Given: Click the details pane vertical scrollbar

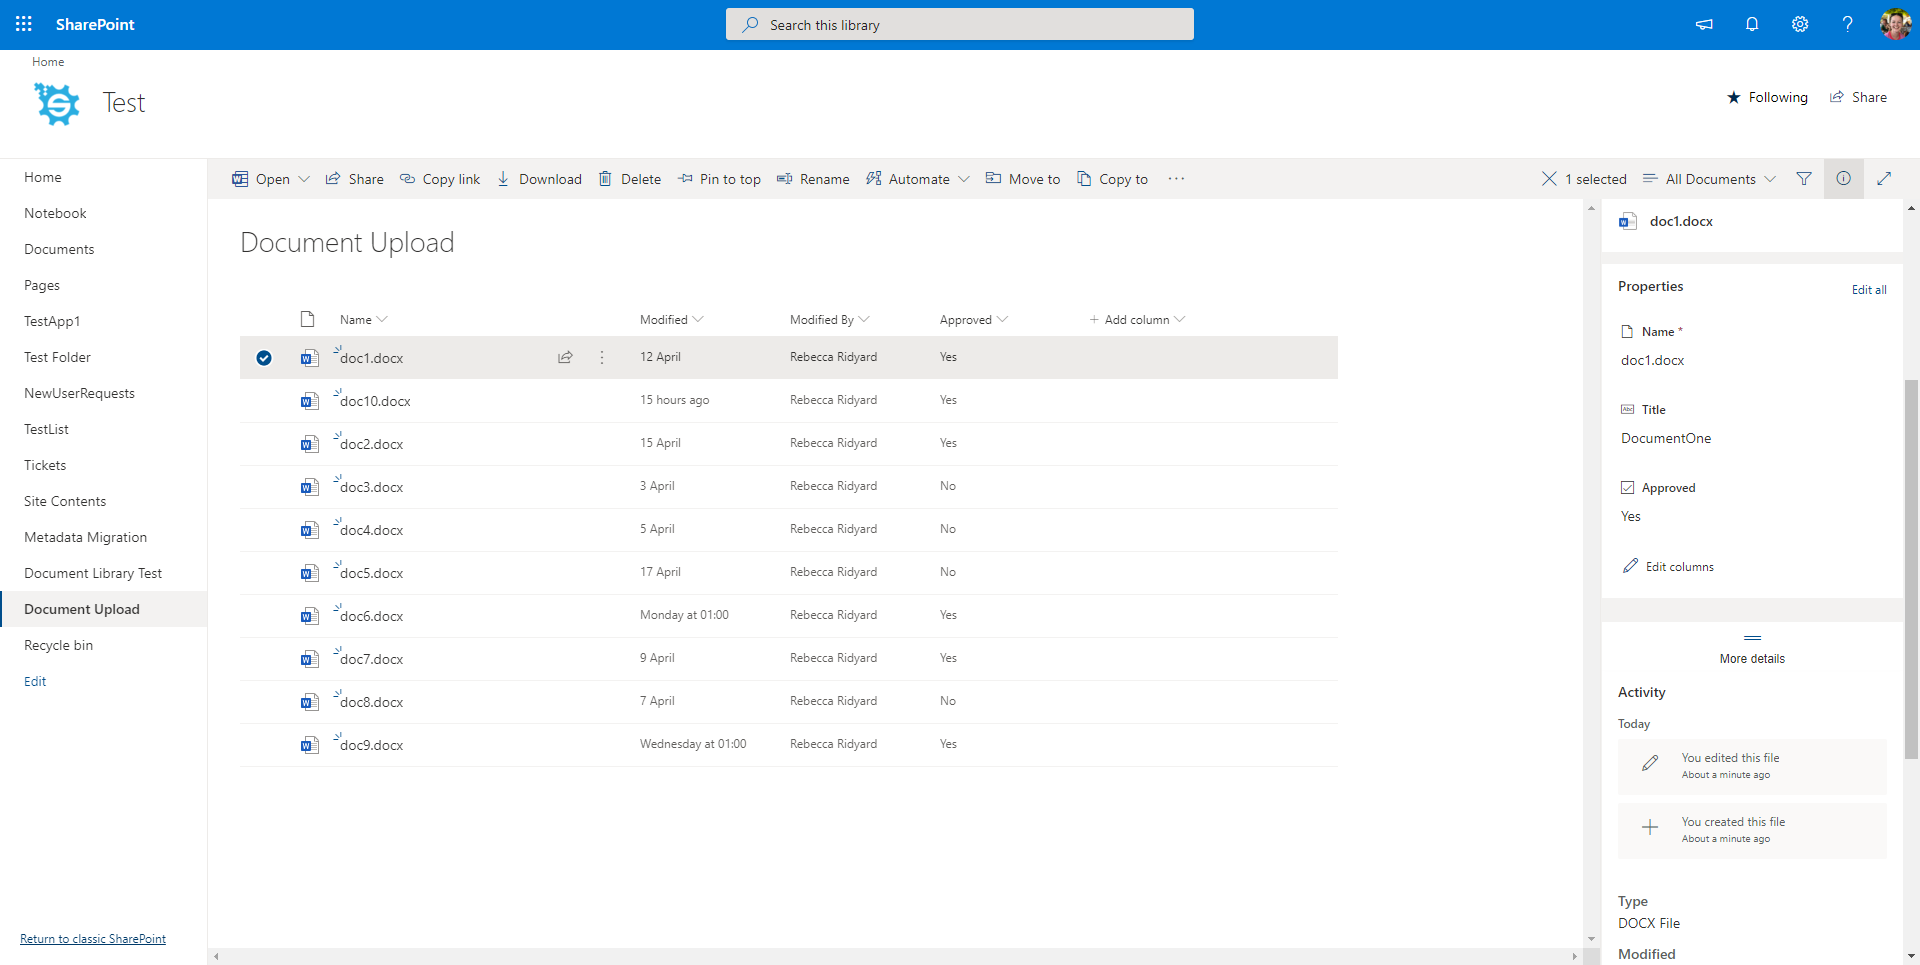Looking at the screenshot, I should pos(1911,570).
